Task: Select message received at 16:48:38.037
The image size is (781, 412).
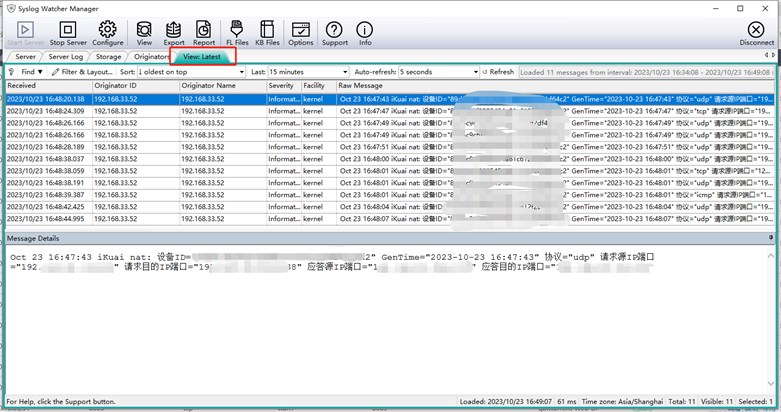Action: 390,159
